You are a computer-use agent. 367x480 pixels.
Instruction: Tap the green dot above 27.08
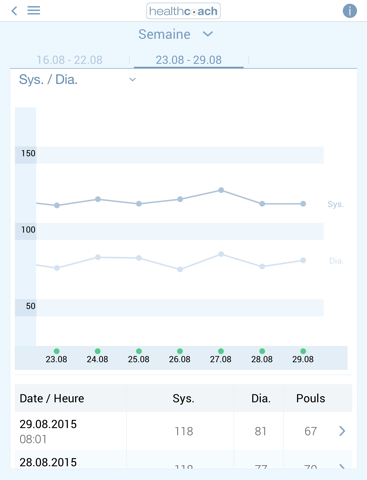coord(221,351)
